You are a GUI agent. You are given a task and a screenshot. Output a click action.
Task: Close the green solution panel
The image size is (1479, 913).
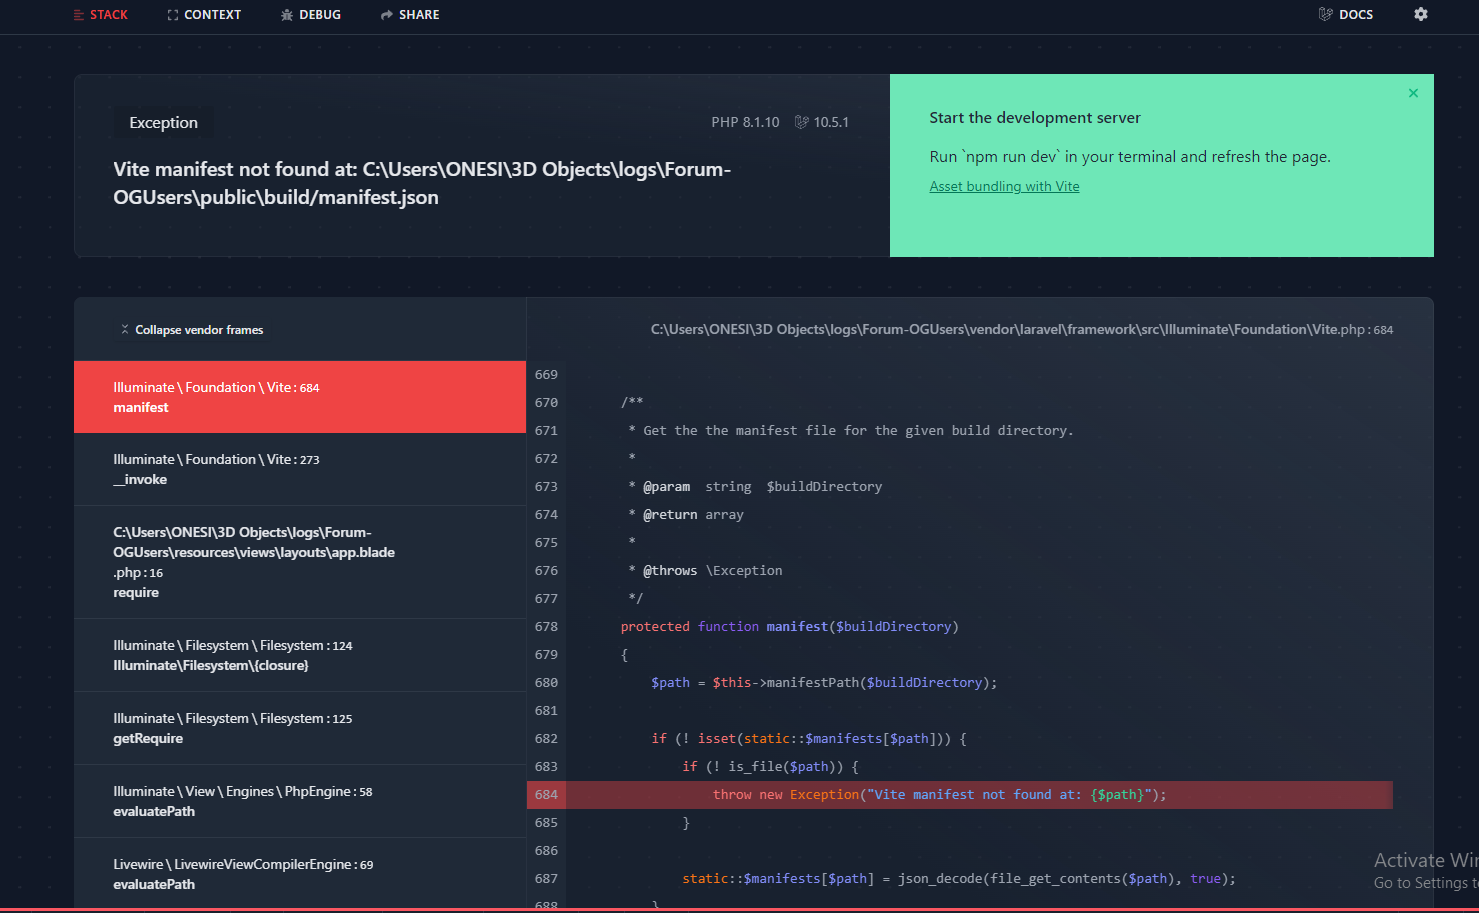[1413, 93]
